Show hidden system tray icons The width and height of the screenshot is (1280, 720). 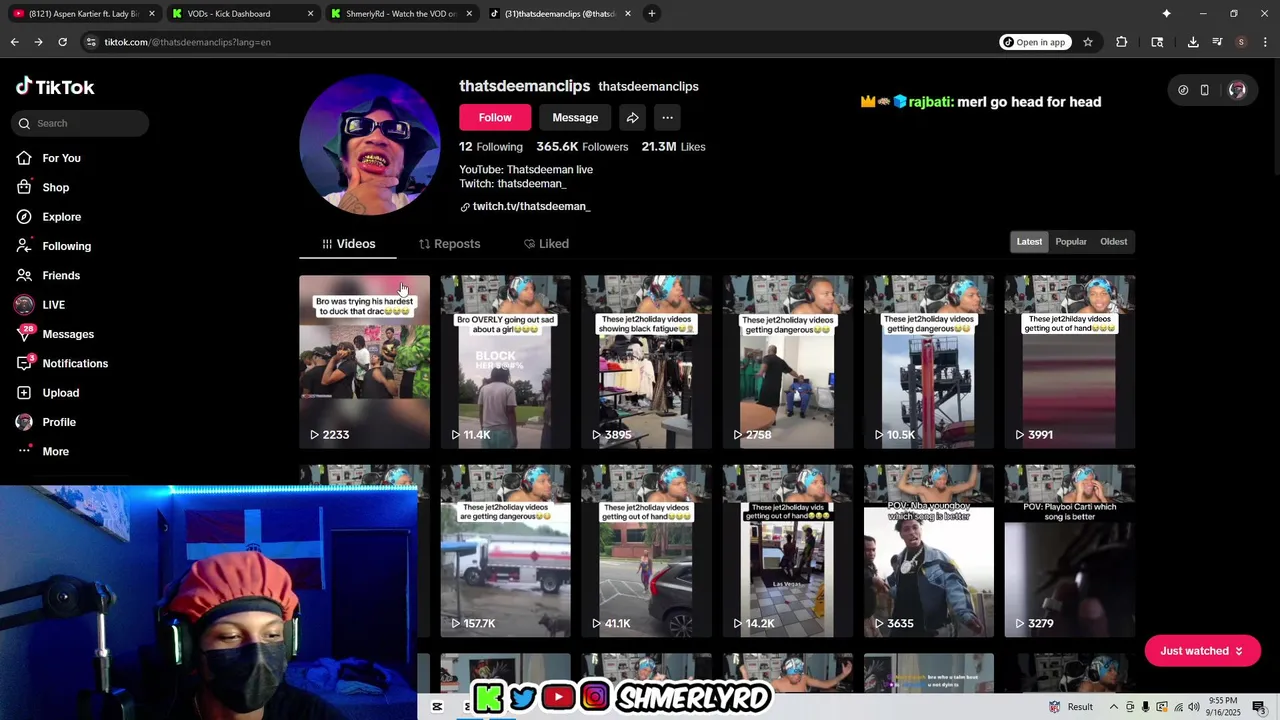pyautogui.click(x=1113, y=707)
